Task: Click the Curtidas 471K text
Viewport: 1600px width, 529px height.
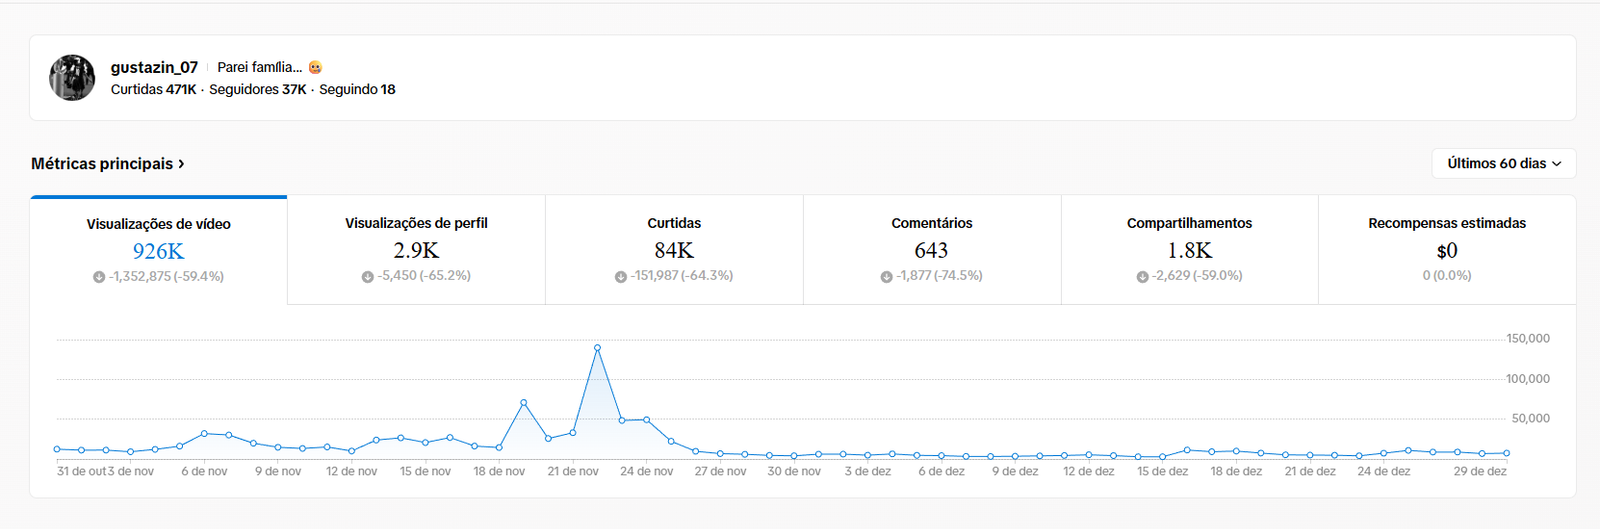Action: point(154,89)
